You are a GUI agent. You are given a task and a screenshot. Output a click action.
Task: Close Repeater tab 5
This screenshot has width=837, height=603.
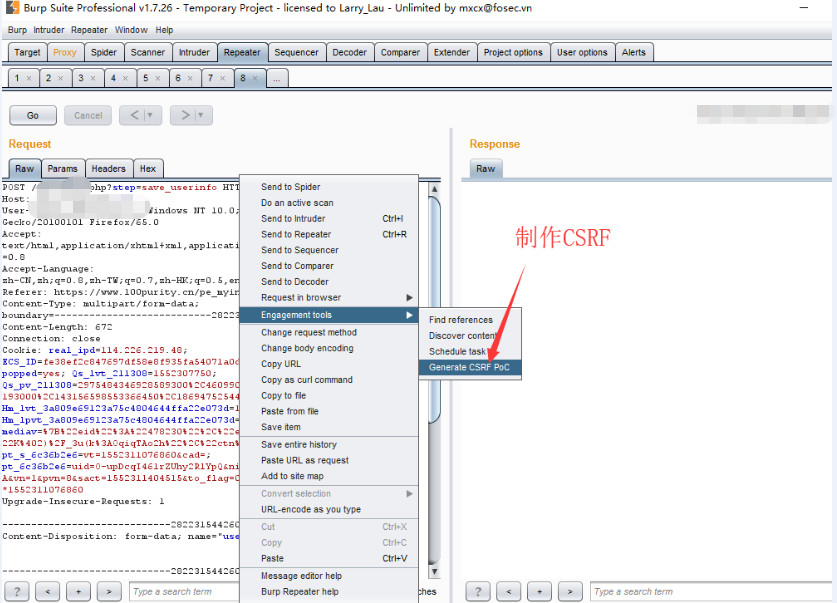pyautogui.click(x=158, y=78)
